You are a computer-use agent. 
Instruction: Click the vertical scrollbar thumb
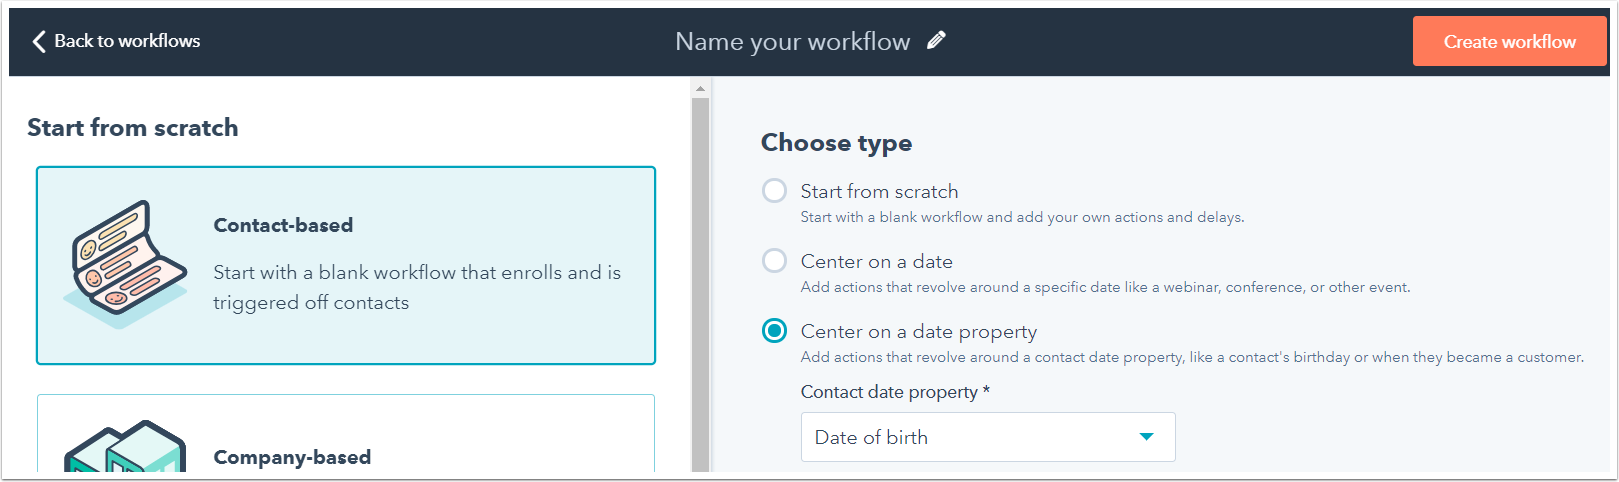700,280
